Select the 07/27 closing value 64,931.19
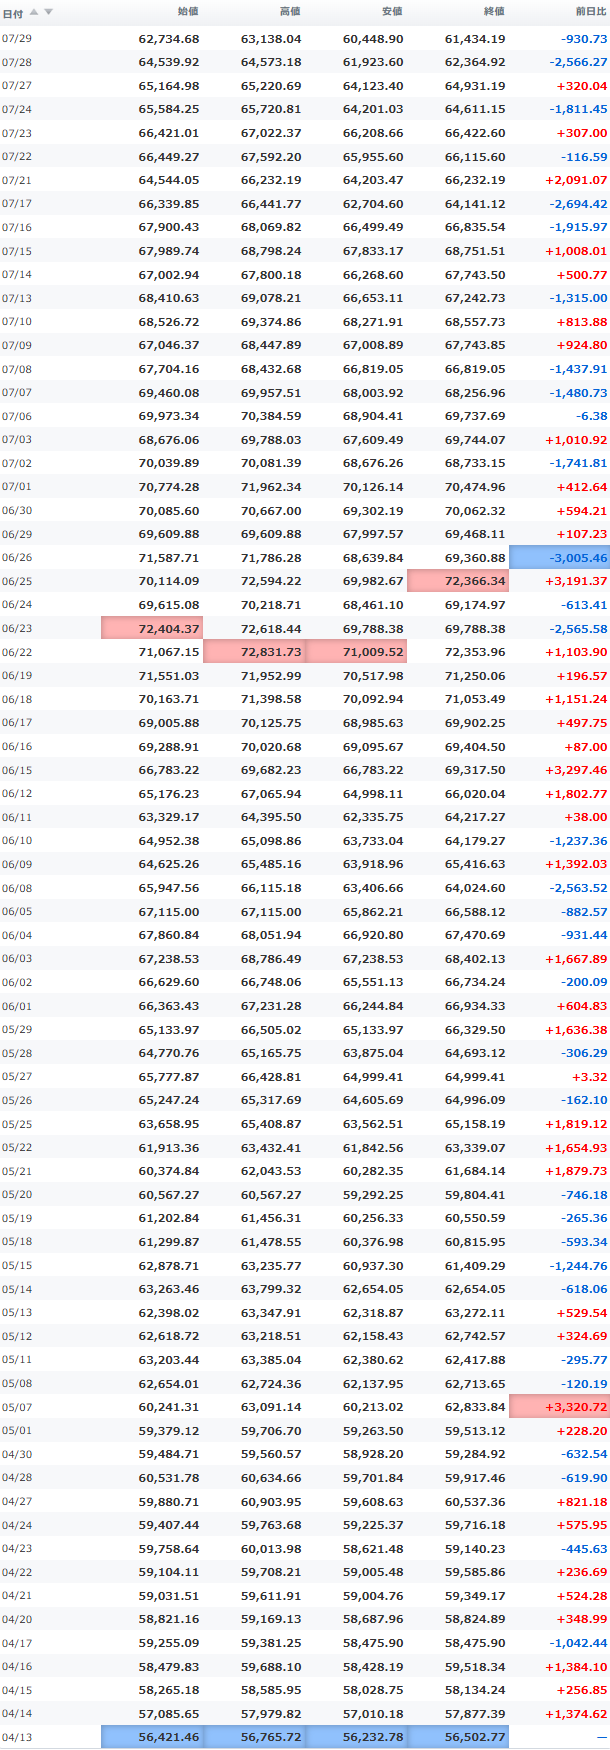The image size is (610, 1750). [x=475, y=86]
